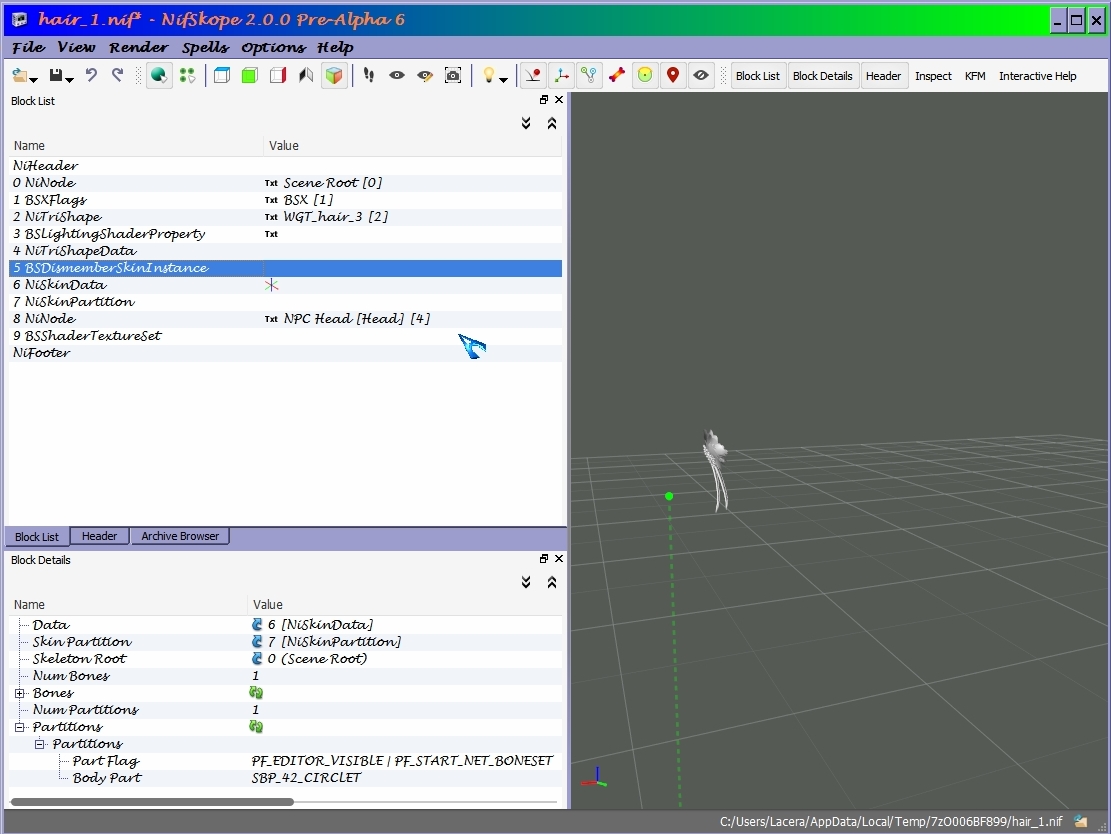The width and height of the screenshot is (1111, 834).
Task: Select the 9 BSShaderTextureSet block row
Action: 285,336
